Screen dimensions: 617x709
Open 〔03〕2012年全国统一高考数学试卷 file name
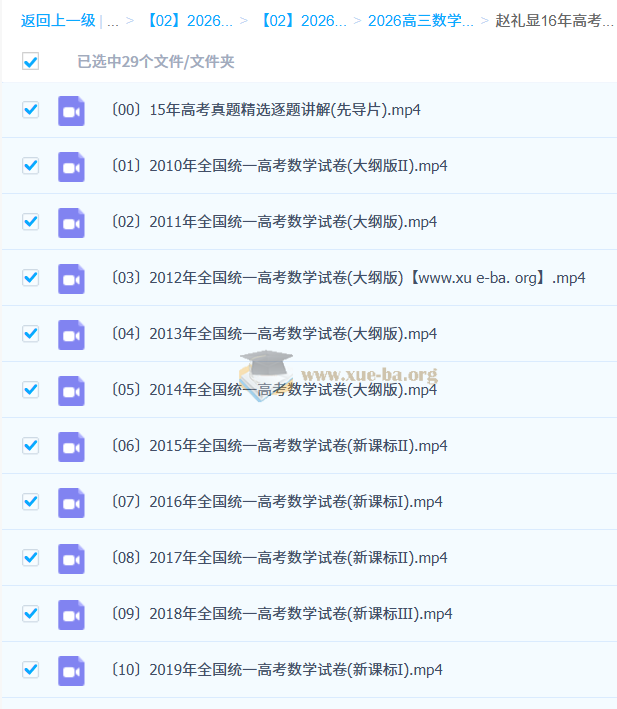(x=348, y=278)
